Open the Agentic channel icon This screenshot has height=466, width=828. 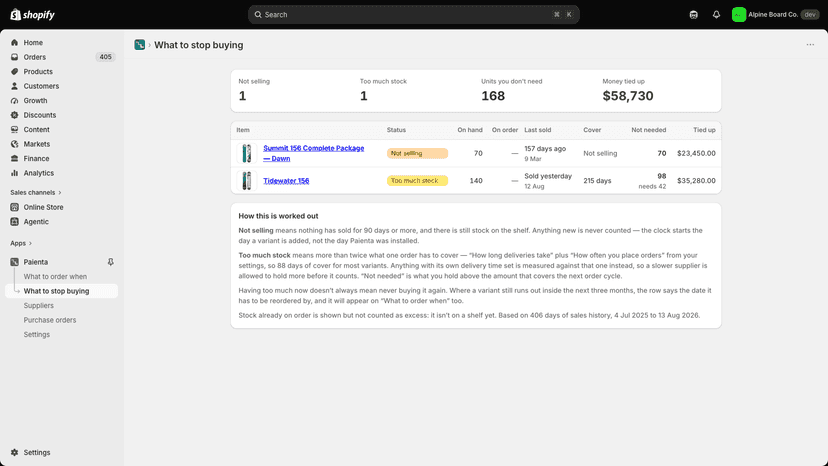(x=14, y=222)
